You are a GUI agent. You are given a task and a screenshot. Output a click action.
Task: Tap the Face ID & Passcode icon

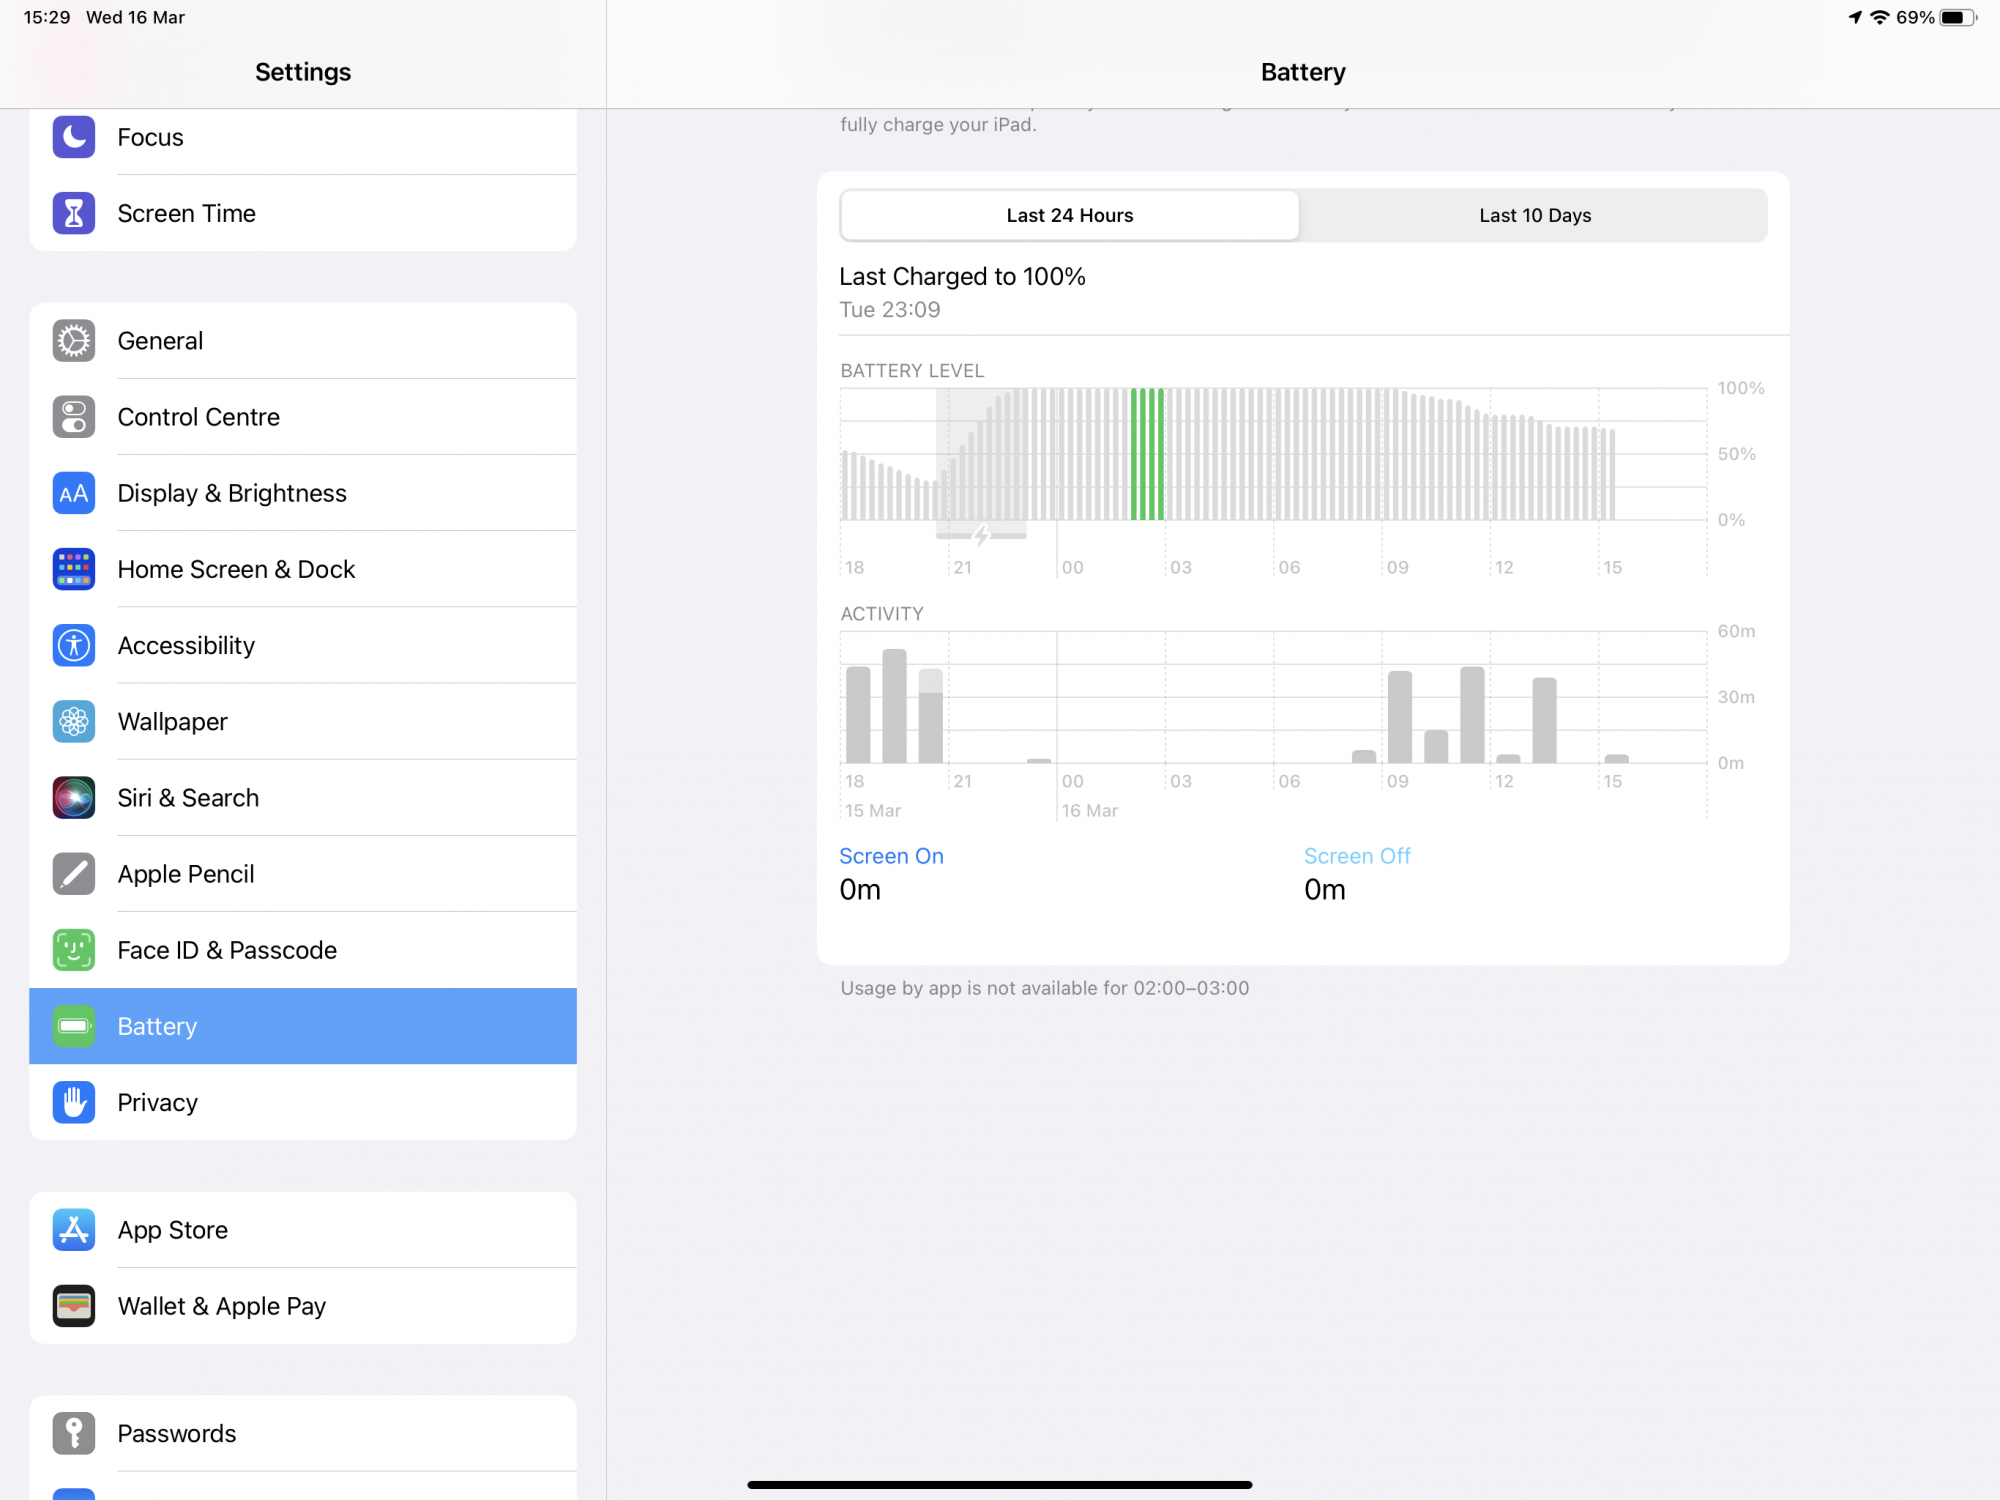74,950
